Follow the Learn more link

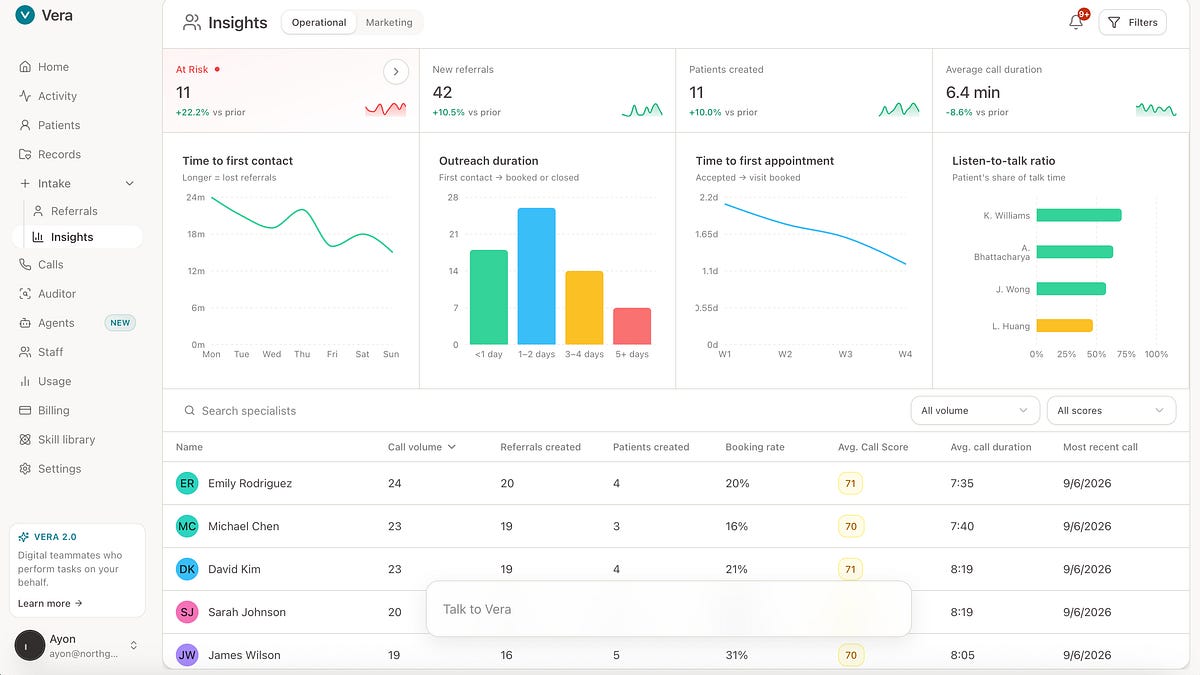(50, 603)
